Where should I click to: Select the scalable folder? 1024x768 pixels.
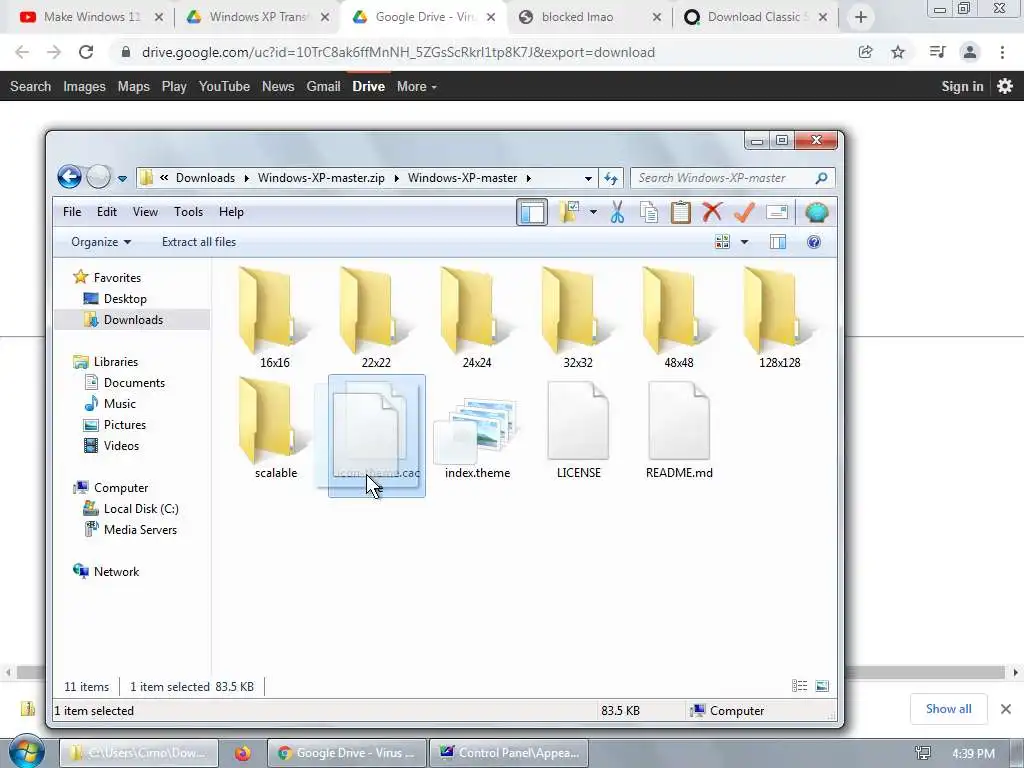point(276,429)
